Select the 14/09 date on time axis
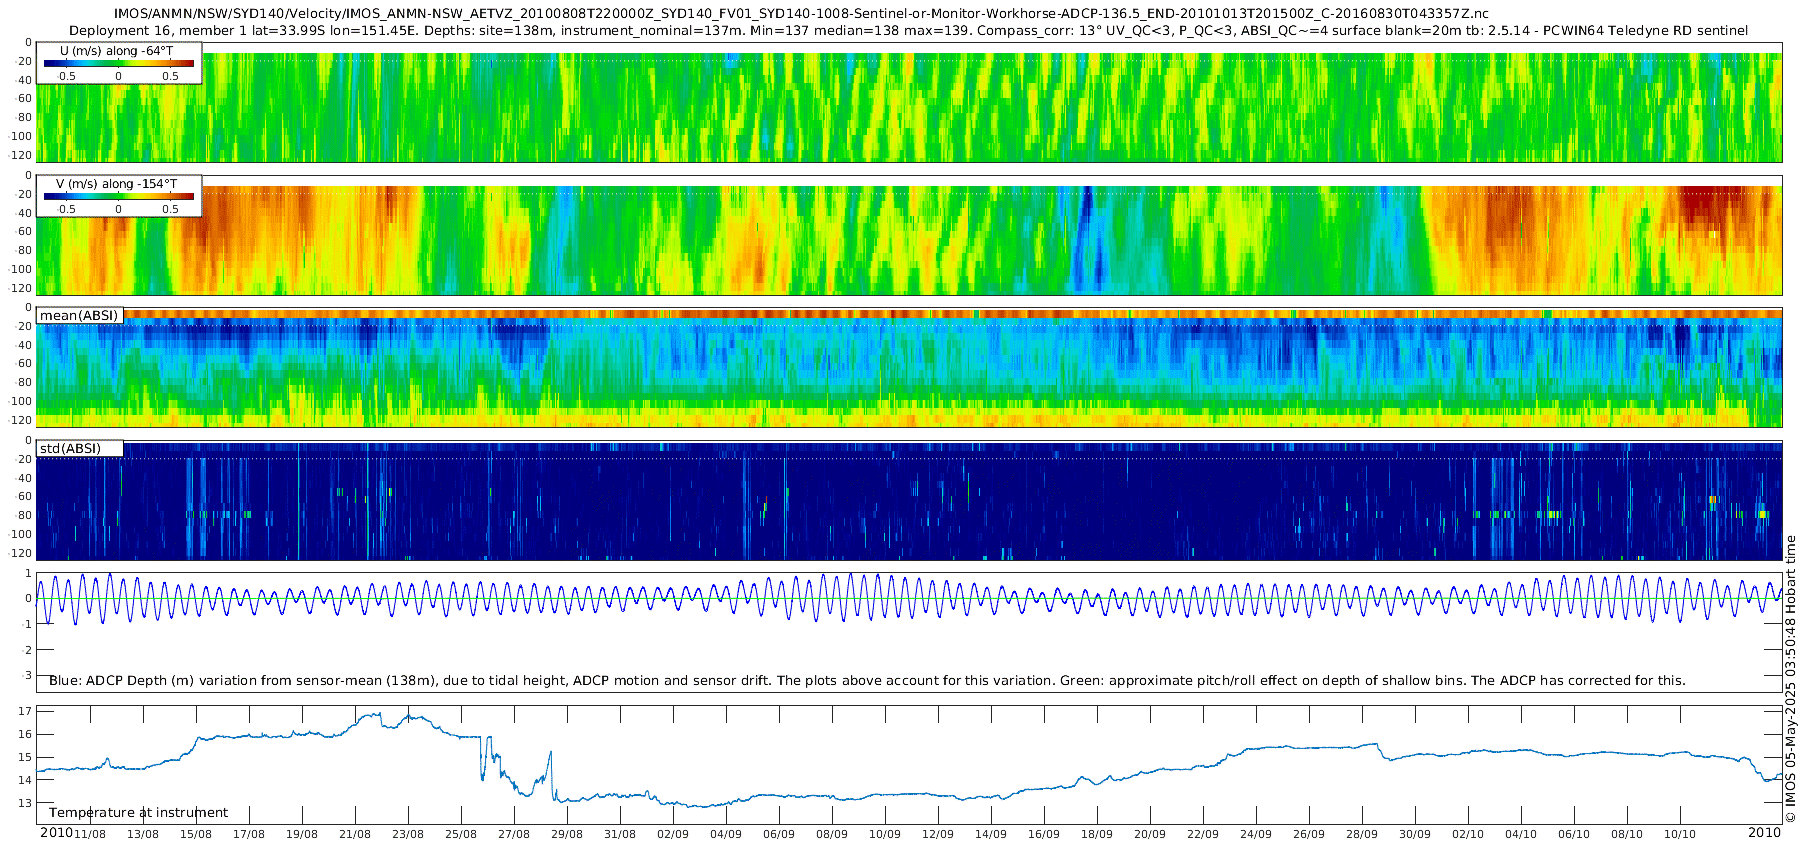Viewport: 1800px width, 850px height. pyautogui.click(x=991, y=834)
